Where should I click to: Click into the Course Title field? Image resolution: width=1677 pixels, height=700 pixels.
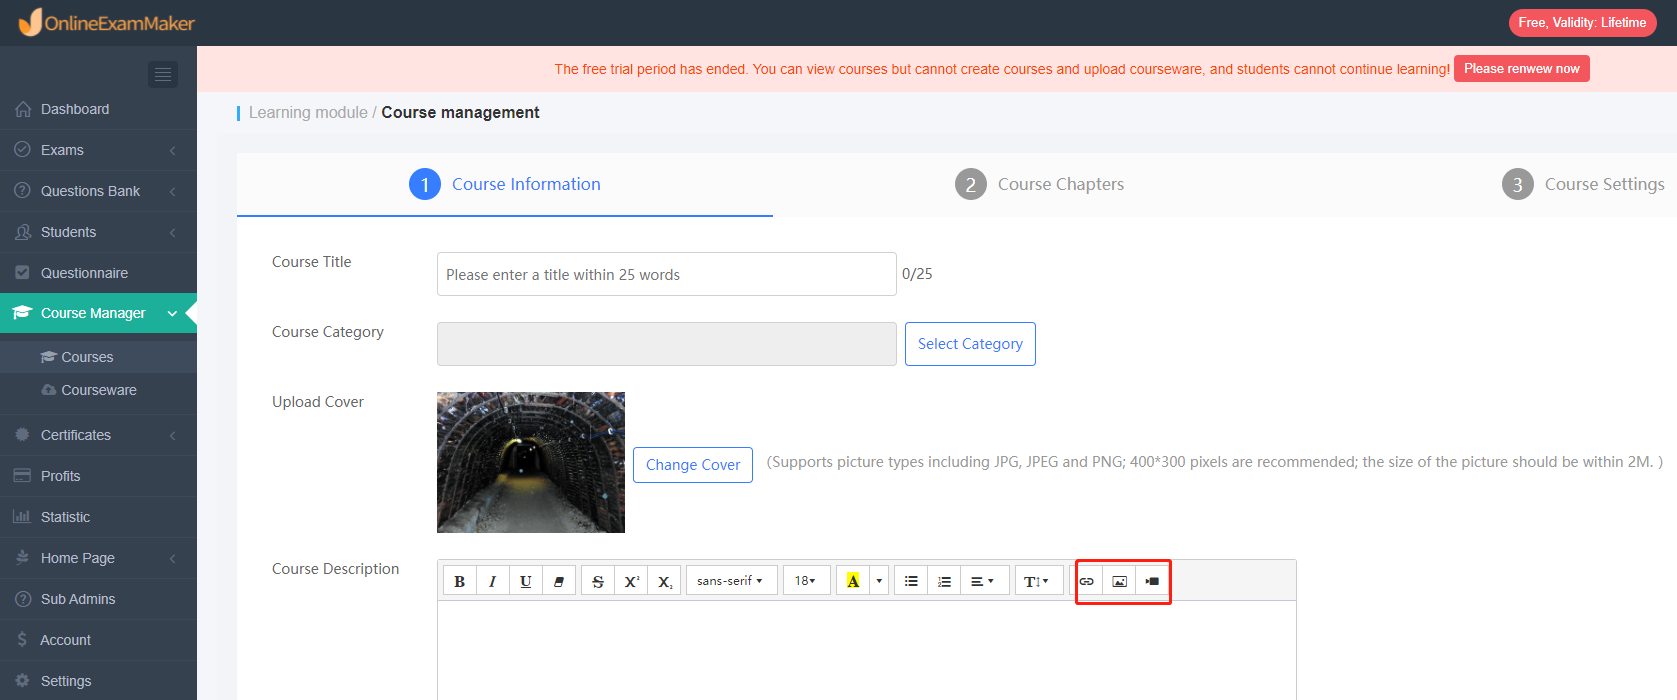coord(667,274)
